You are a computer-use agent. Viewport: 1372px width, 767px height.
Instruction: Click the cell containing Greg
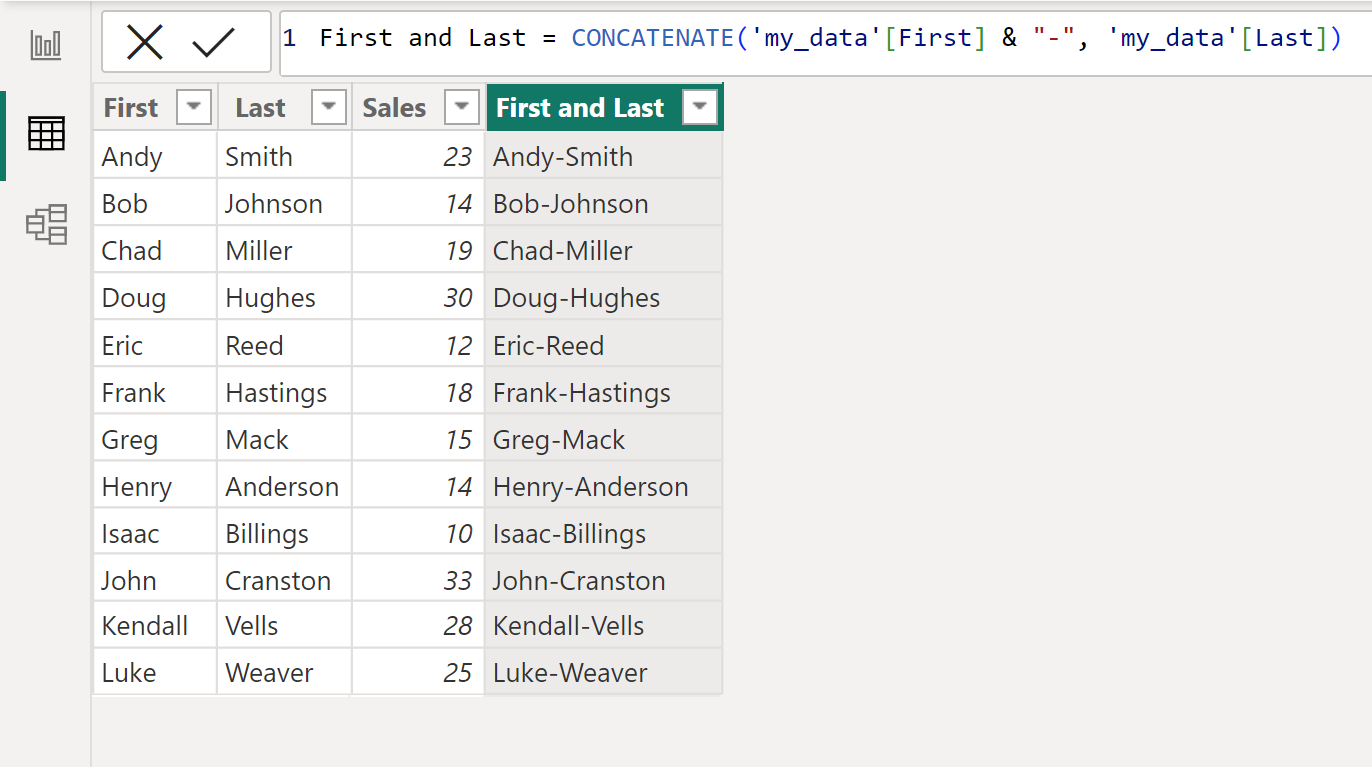pos(155,439)
